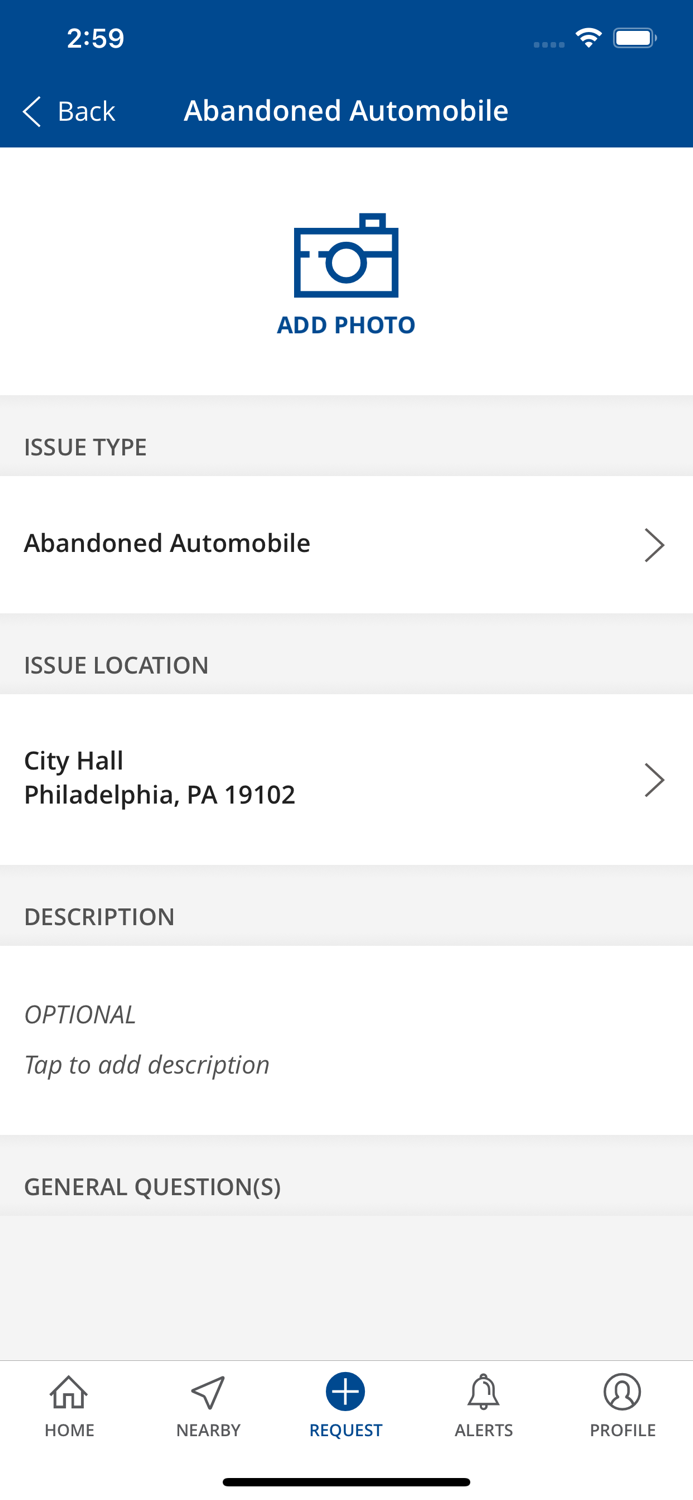
Task: Expand the GENERAL QUESTION(S) section
Action: point(152,1187)
